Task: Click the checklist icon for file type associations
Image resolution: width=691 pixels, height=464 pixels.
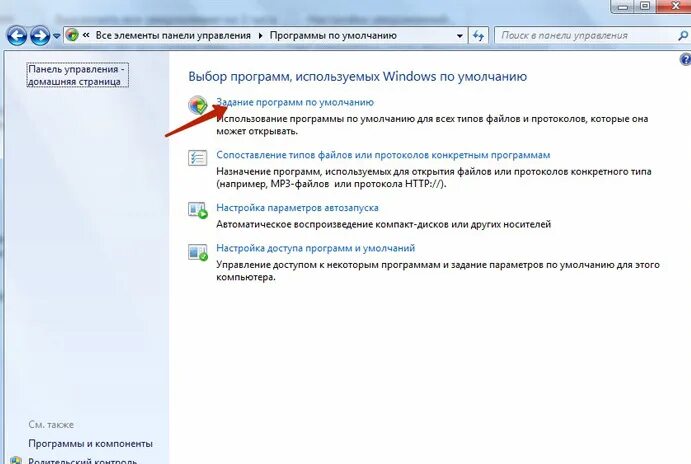Action: [x=197, y=158]
